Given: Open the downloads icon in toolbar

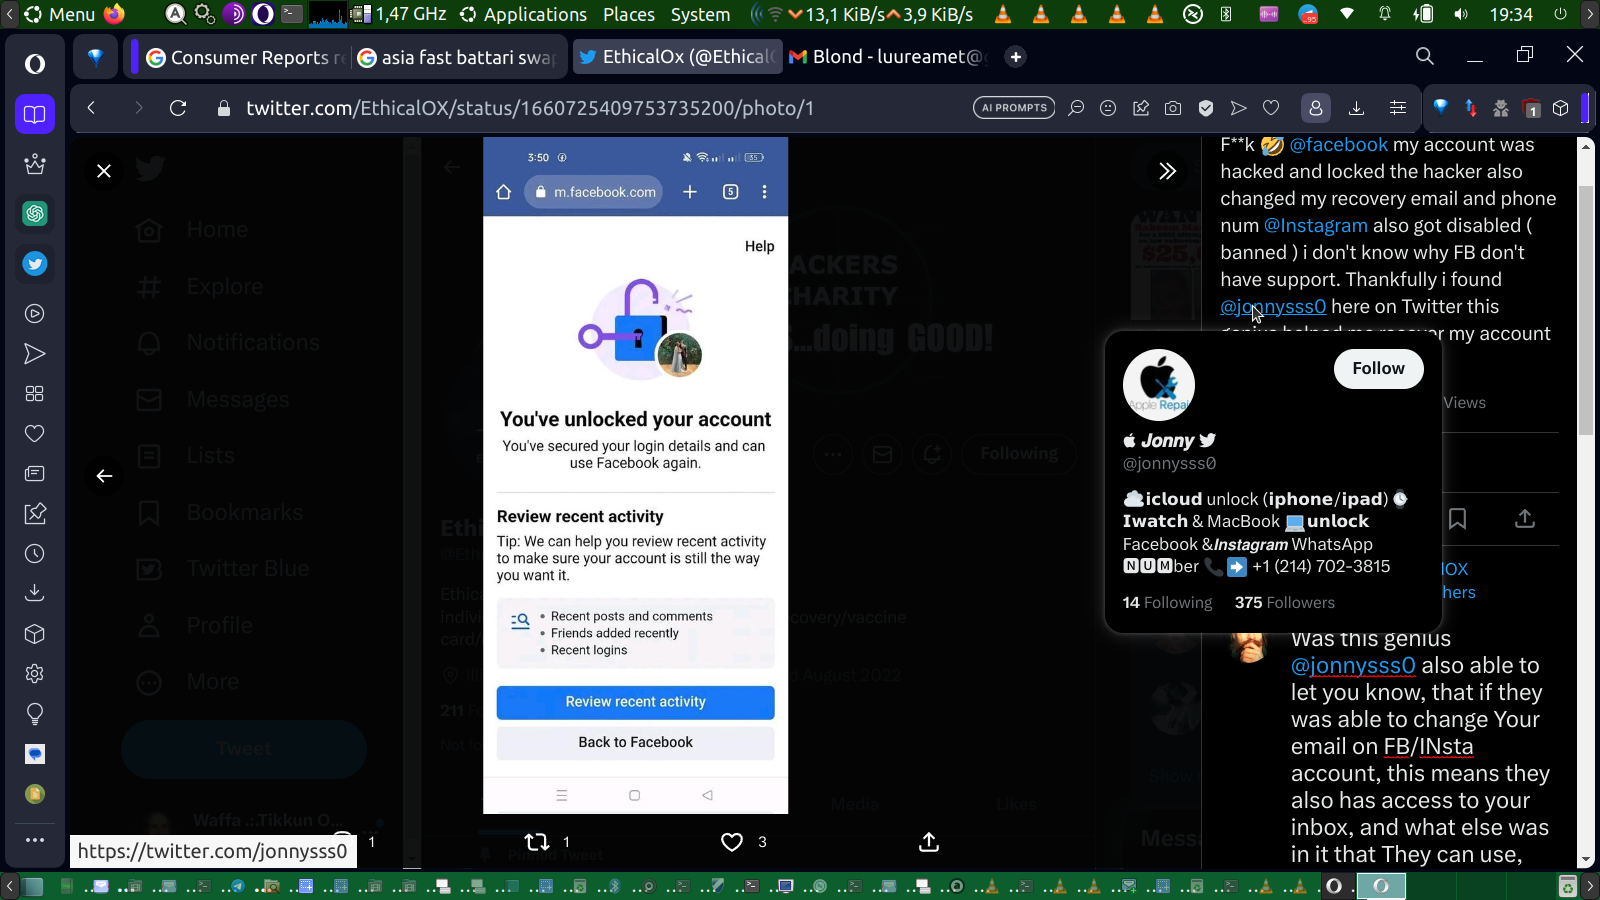Looking at the screenshot, I should click(1357, 108).
